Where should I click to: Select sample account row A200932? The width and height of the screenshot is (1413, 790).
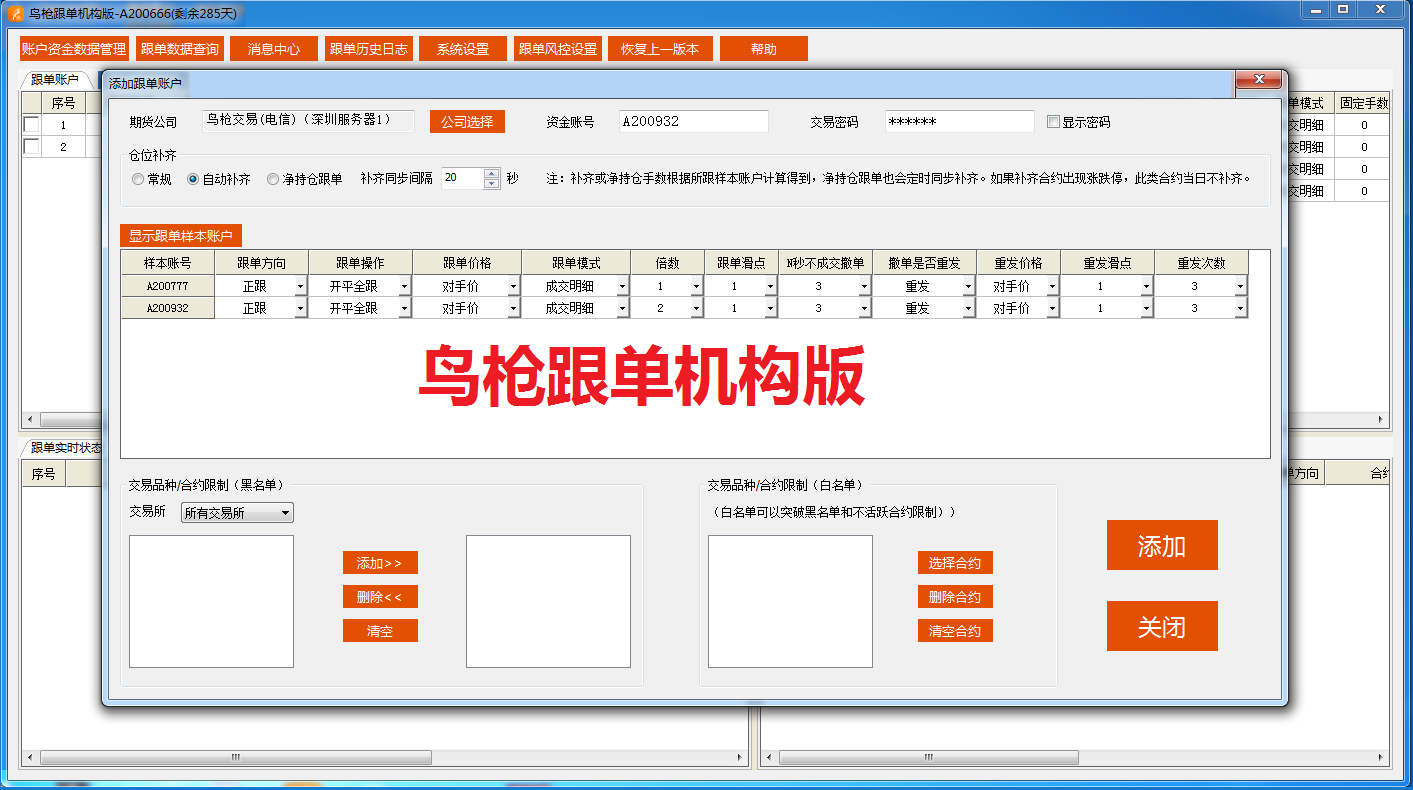(x=167, y=308)
